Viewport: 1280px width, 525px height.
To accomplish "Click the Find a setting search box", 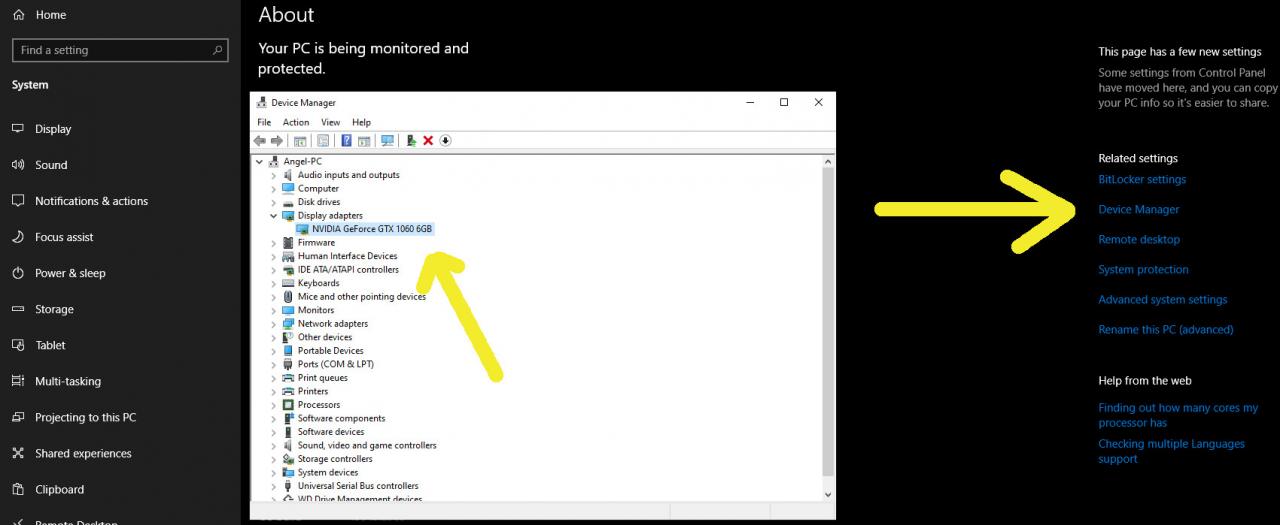I will (x=120, y=50).
